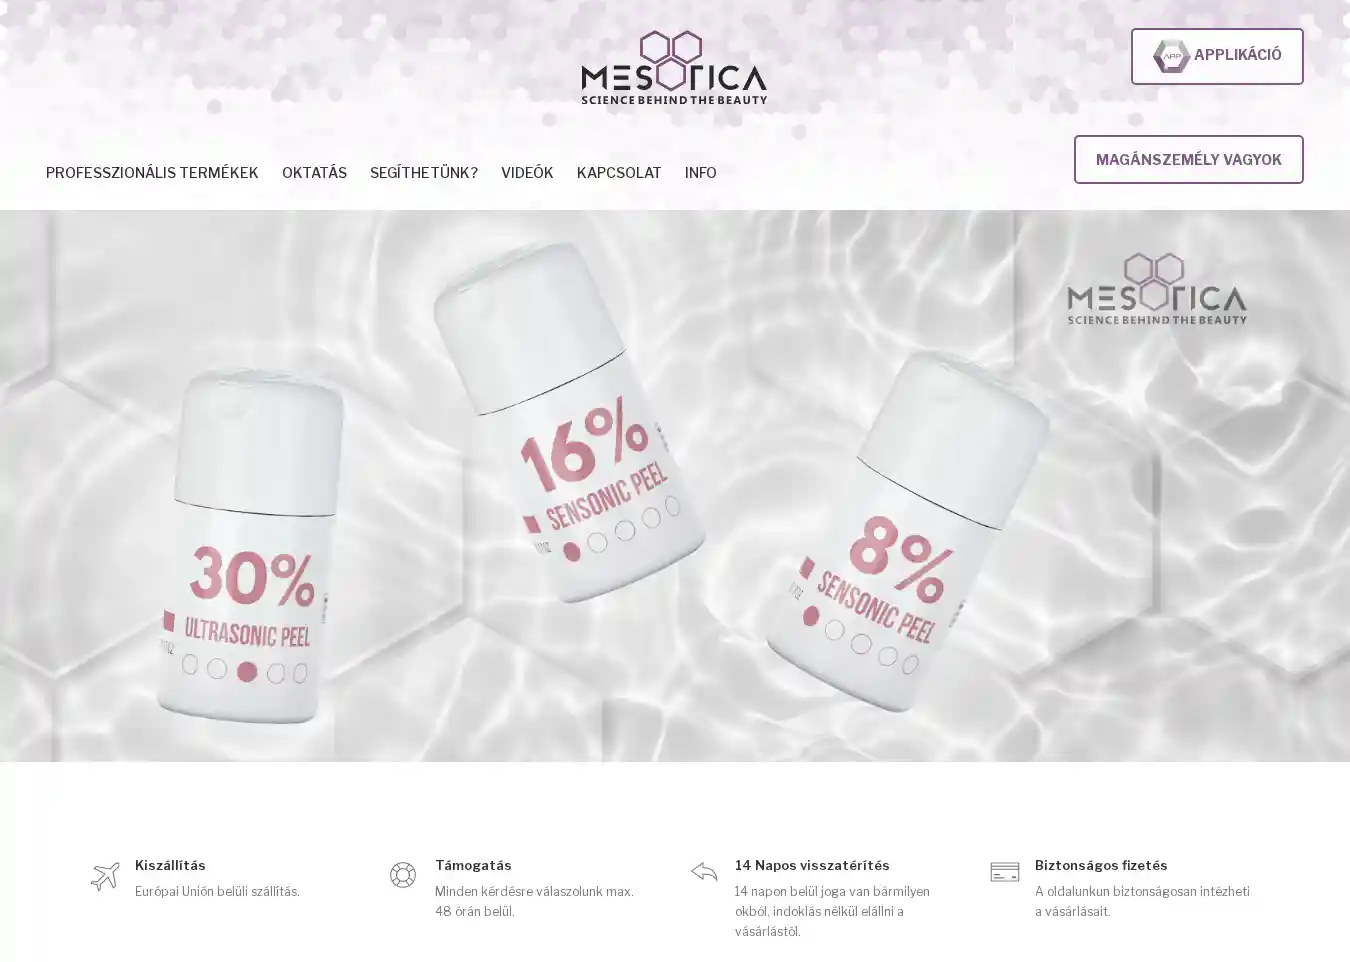Image resolution: width=1350 pixels, height=962 pixels.
Task: Open the Oktatás menu item
Action: [314, 173]
